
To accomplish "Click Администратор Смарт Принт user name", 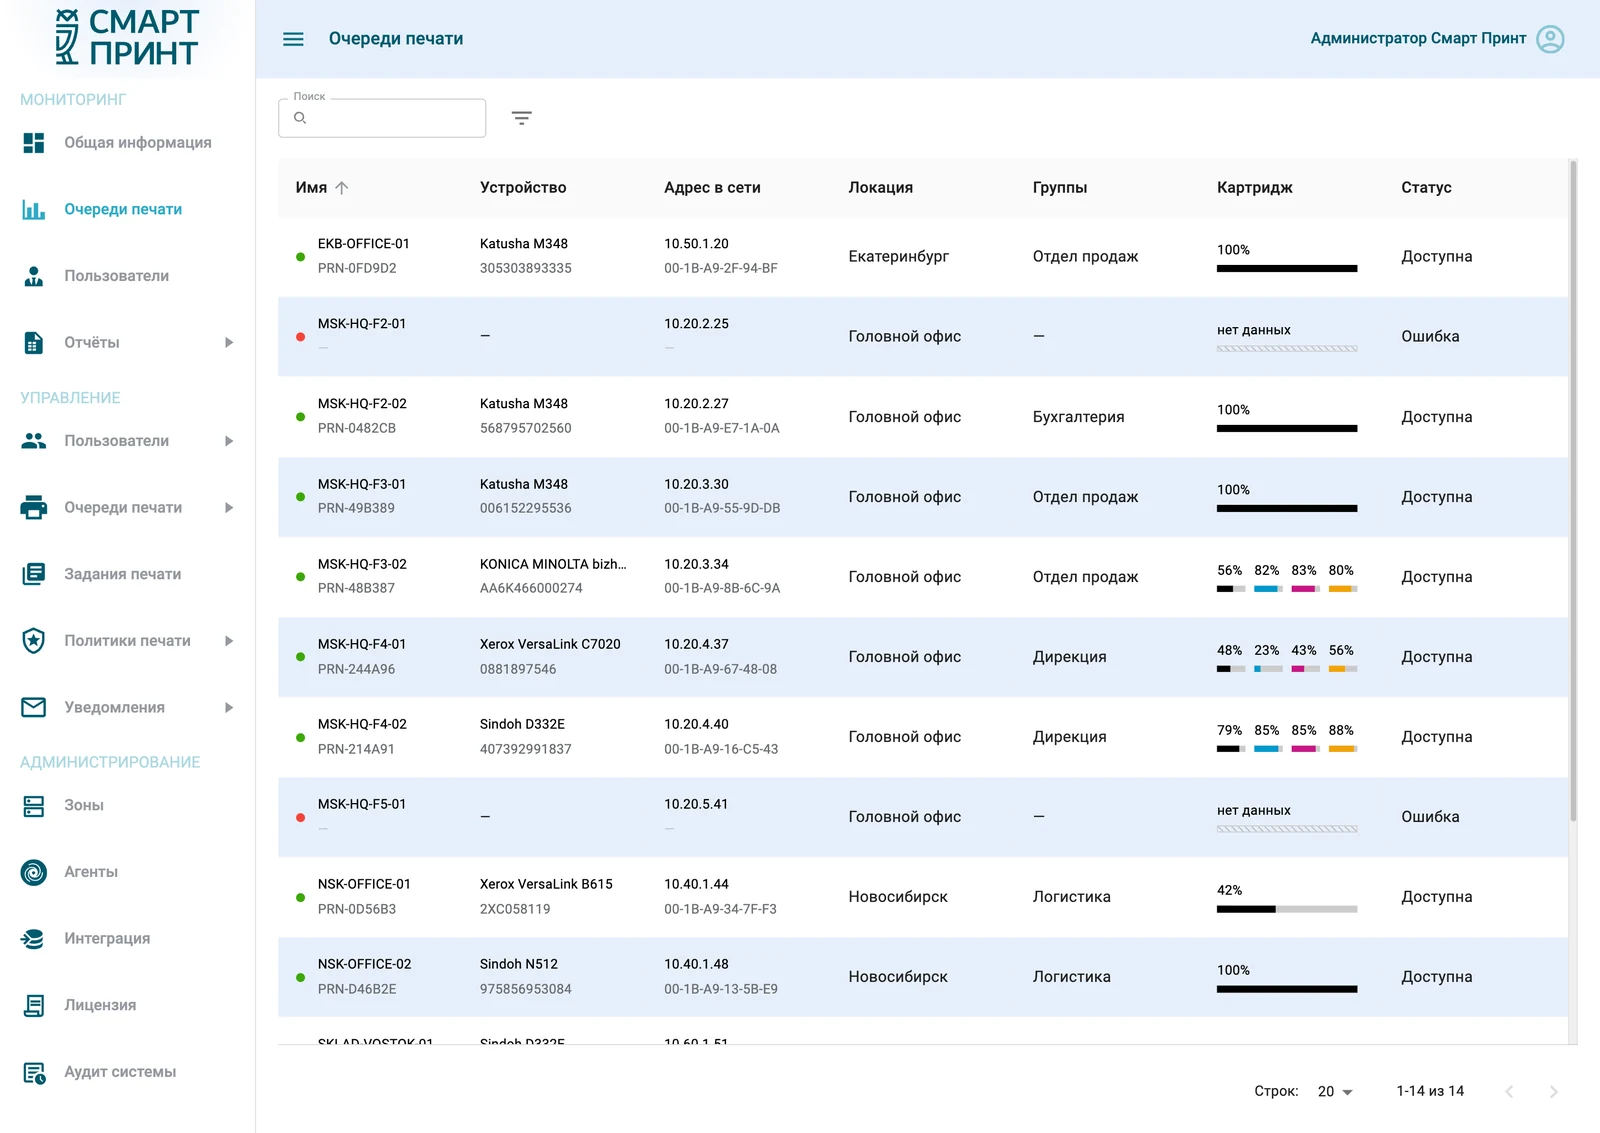I will [x=1418, y=39].
